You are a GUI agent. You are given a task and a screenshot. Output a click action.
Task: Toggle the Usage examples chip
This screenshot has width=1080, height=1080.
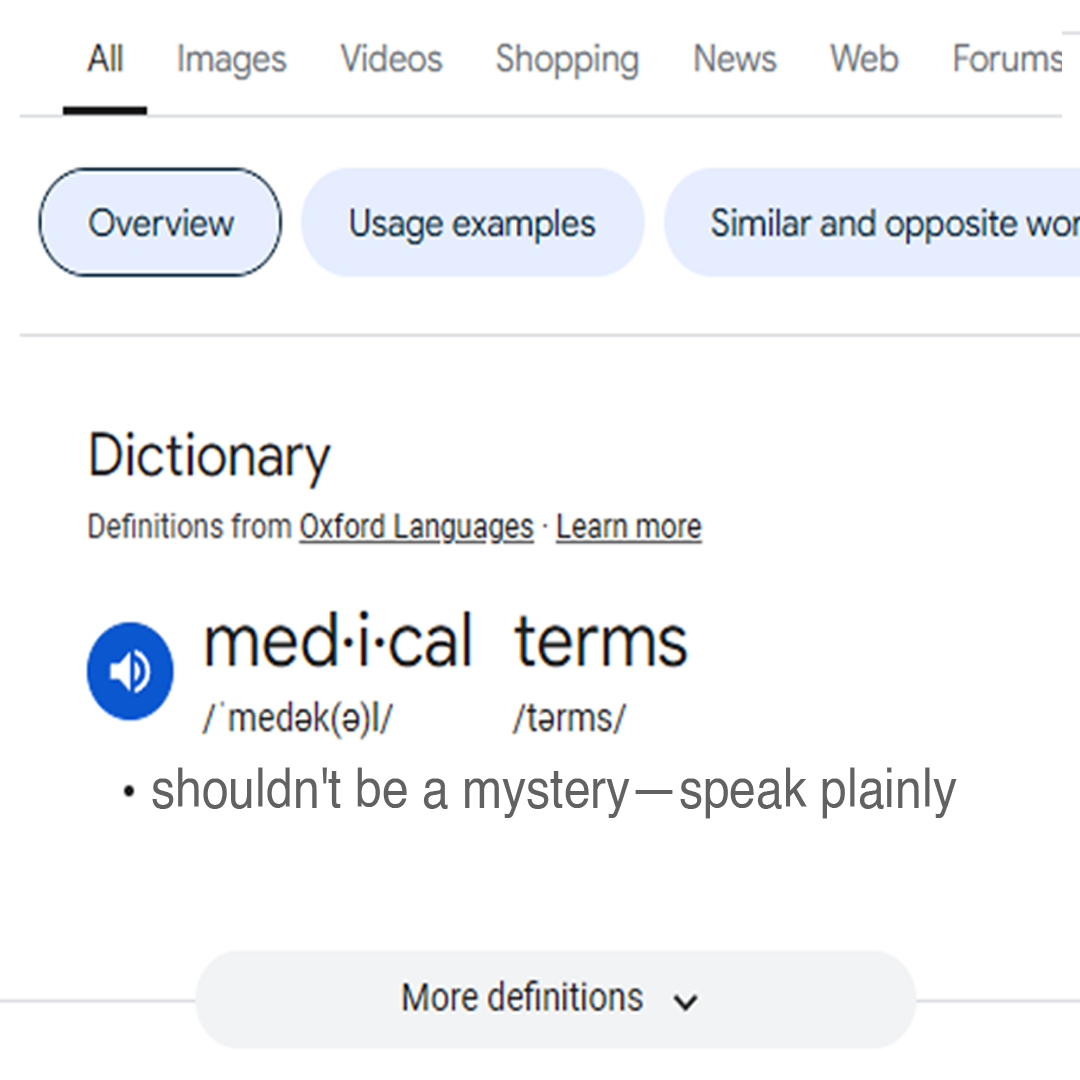(472, 222)
